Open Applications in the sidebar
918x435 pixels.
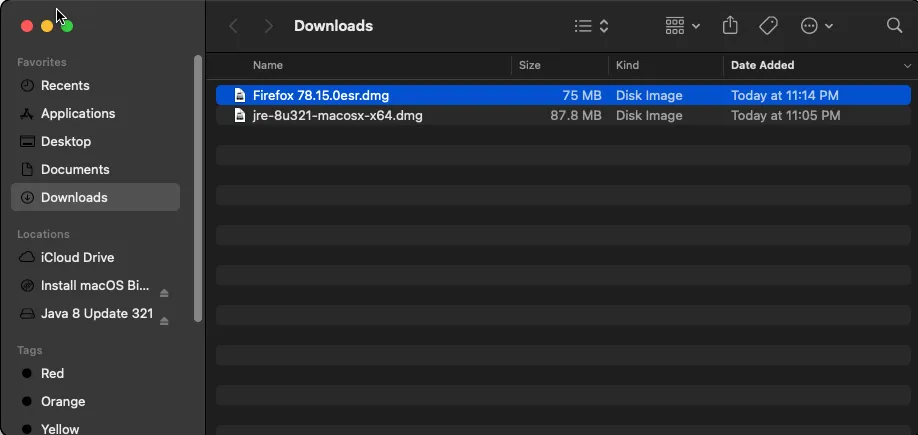click(95, 114)
